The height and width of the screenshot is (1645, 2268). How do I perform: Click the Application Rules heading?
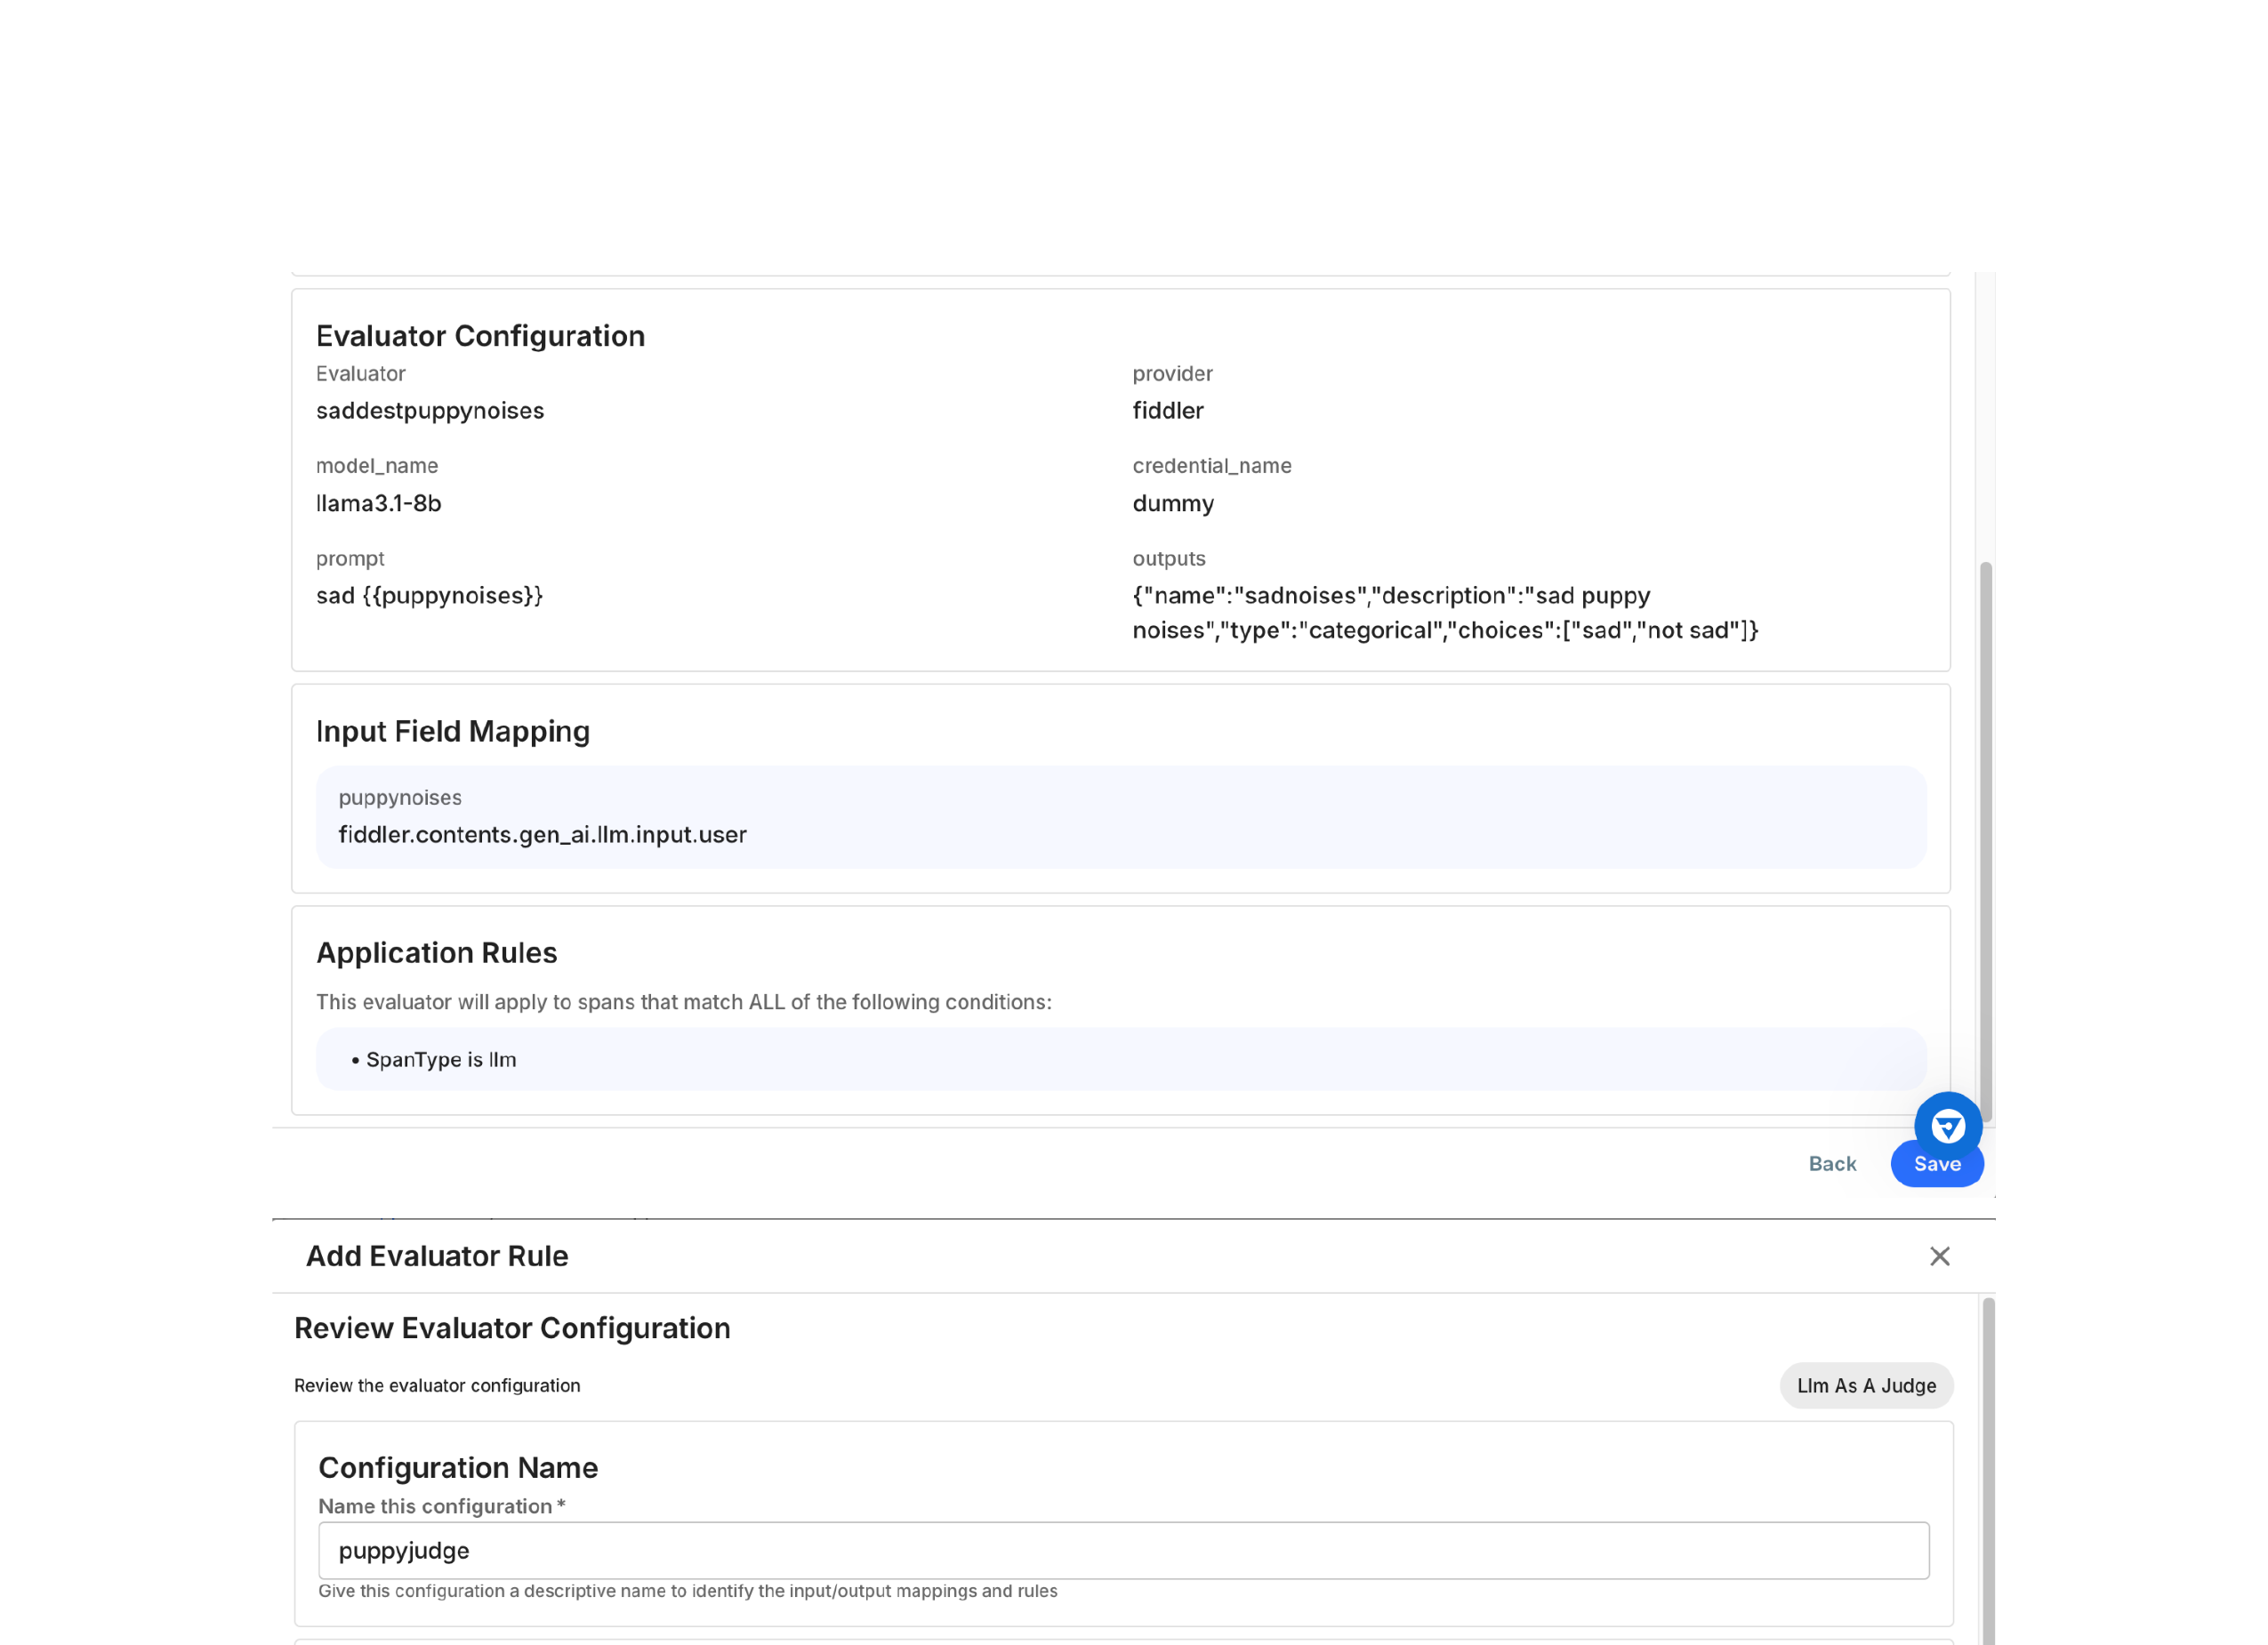coord(436,953)
